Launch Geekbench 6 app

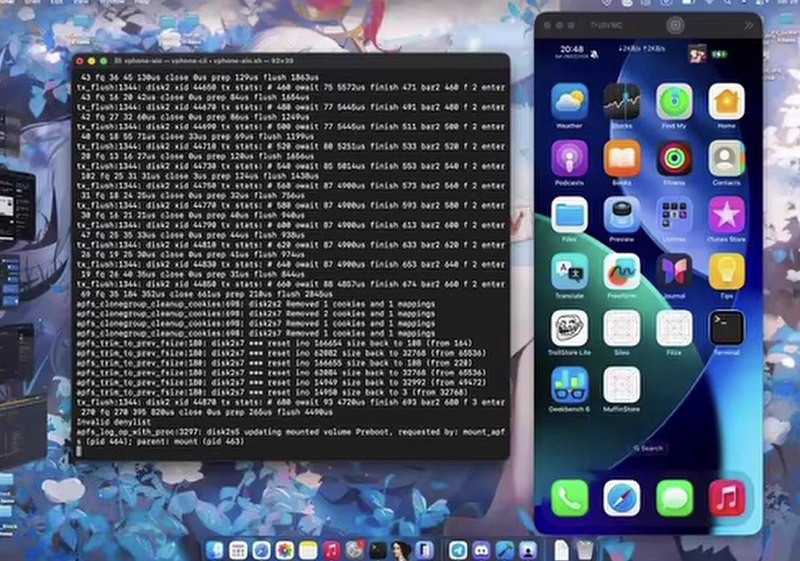coord(569,385)
